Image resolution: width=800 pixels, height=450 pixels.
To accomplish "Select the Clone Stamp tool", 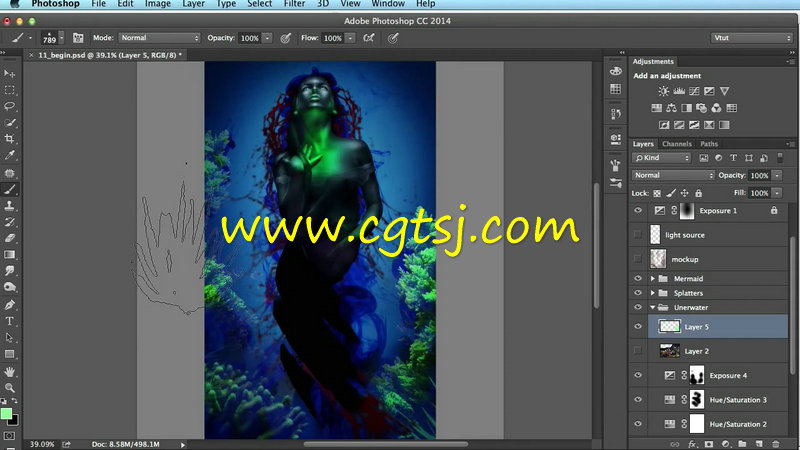I will point(9,206).
